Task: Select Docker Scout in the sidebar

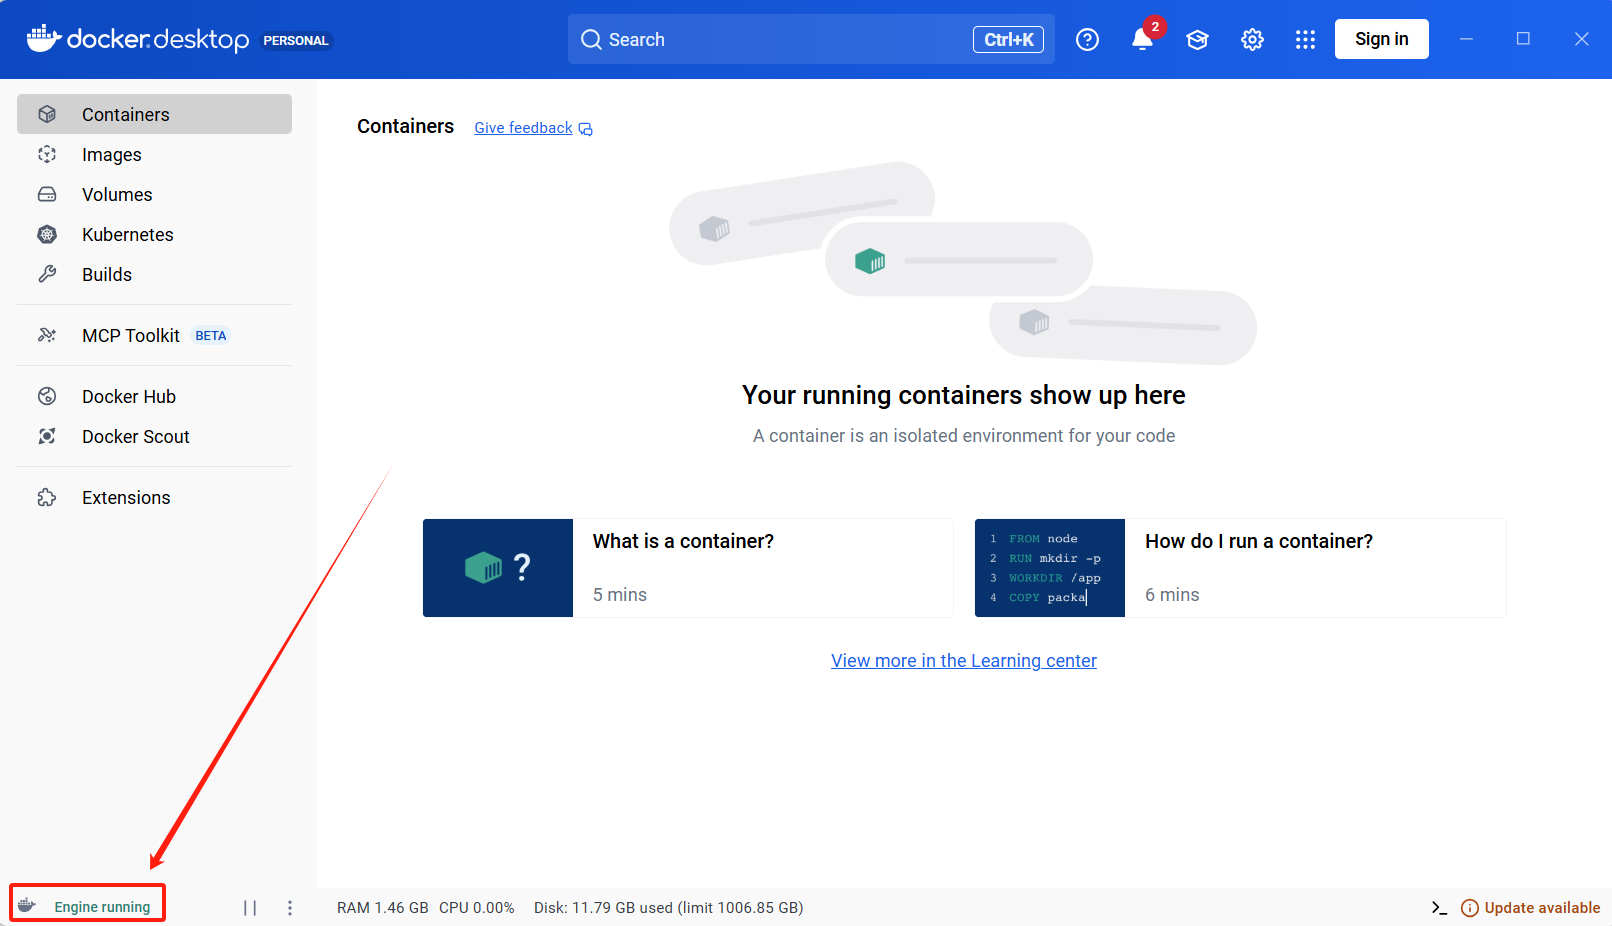Action: (154, 436)
